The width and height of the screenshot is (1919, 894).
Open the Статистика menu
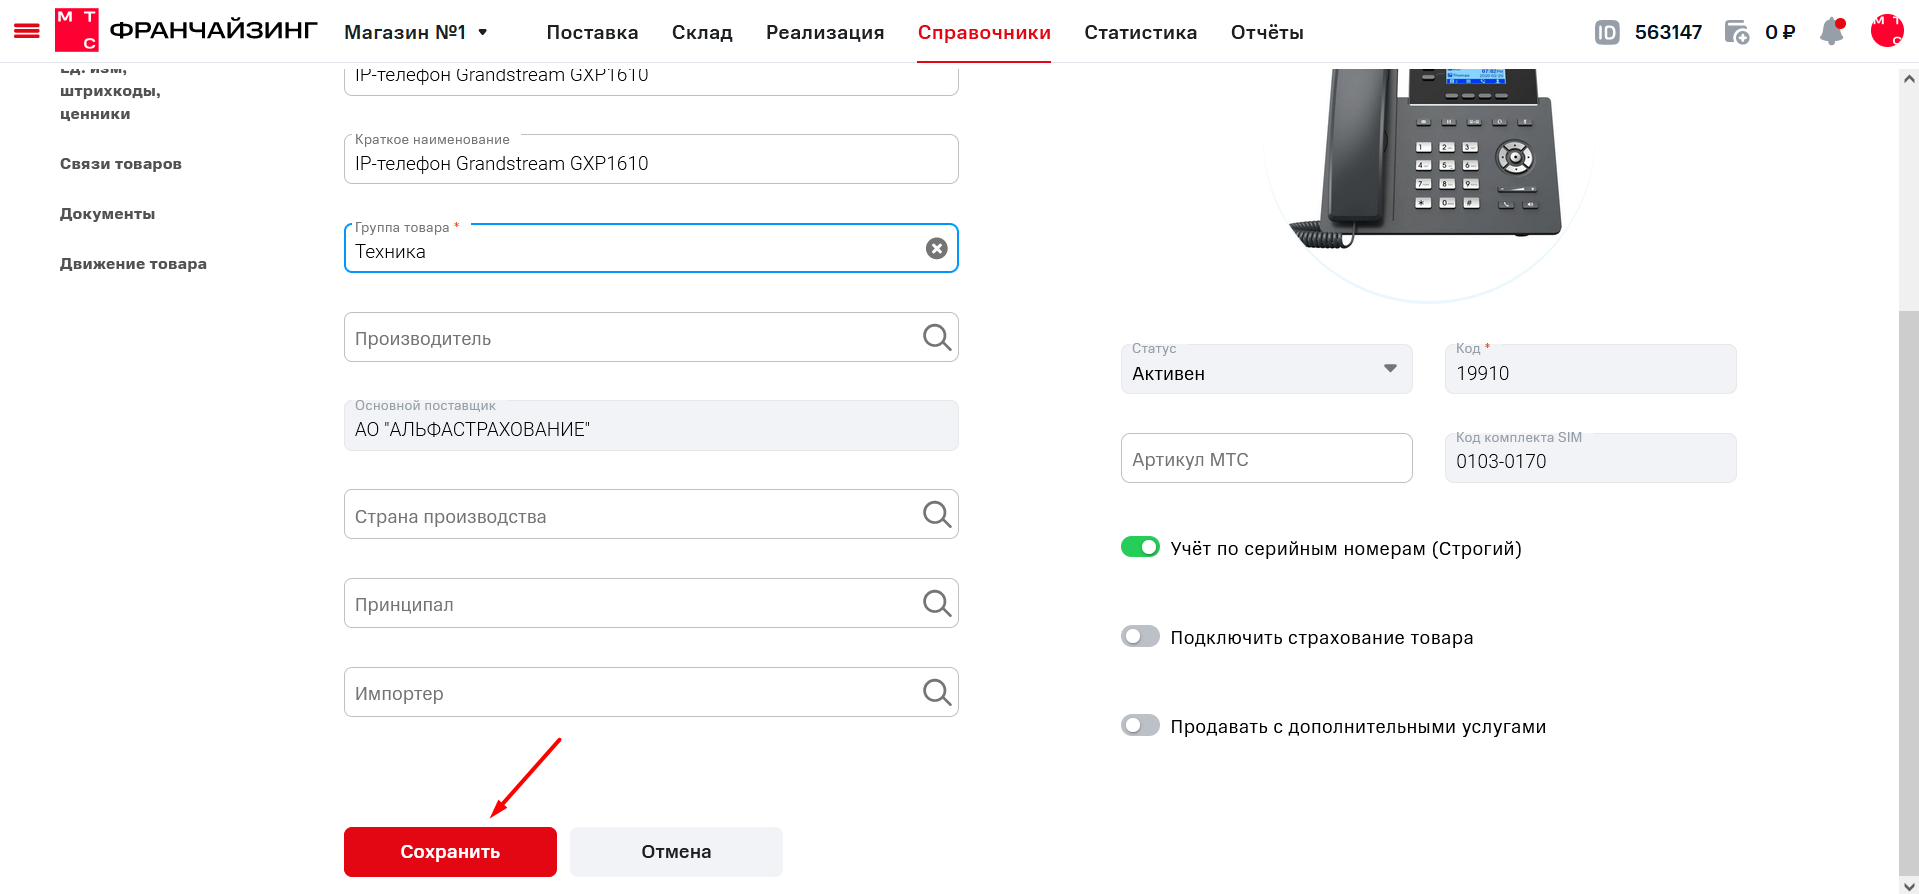pyautogui.click(x=1140, y=32)
